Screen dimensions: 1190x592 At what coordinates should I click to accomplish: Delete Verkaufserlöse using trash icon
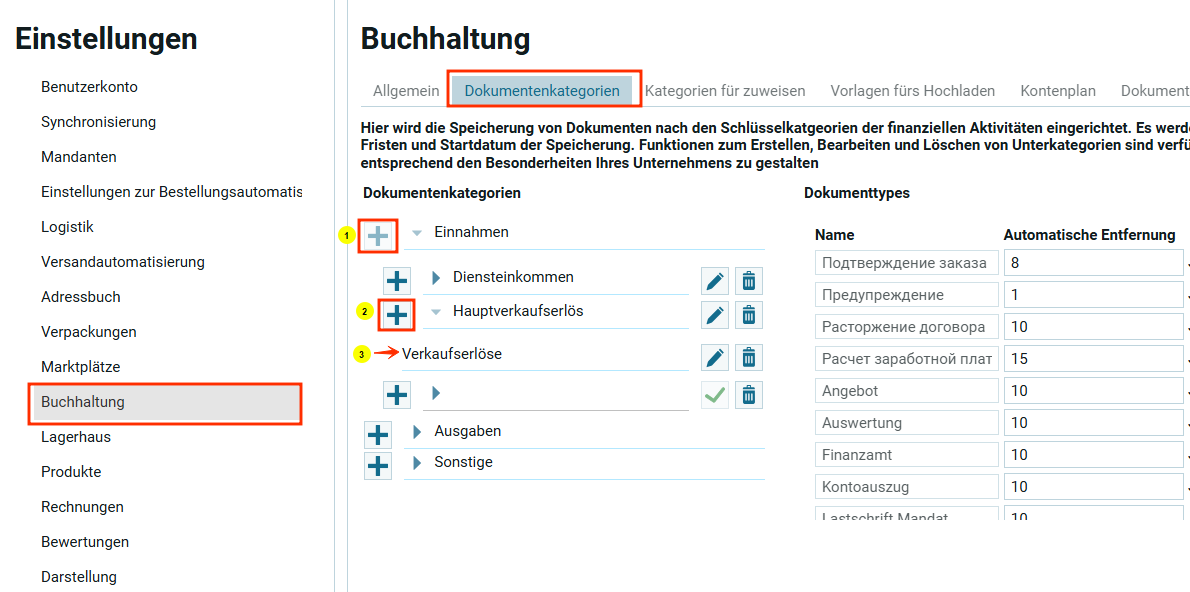(x=748, y=357)
